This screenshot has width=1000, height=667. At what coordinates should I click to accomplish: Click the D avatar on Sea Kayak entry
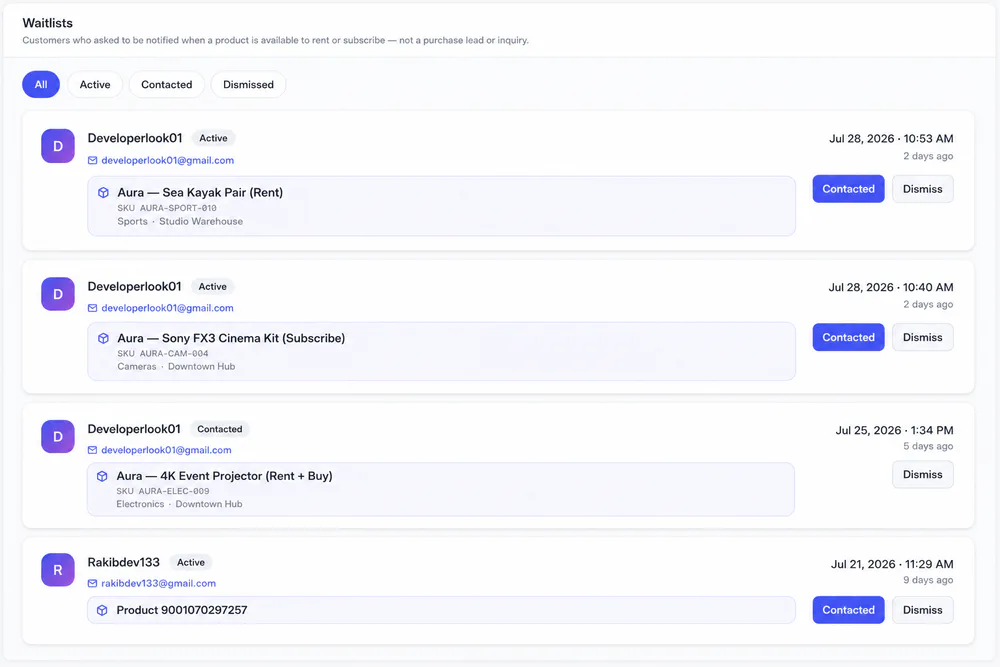pos(58,146)
